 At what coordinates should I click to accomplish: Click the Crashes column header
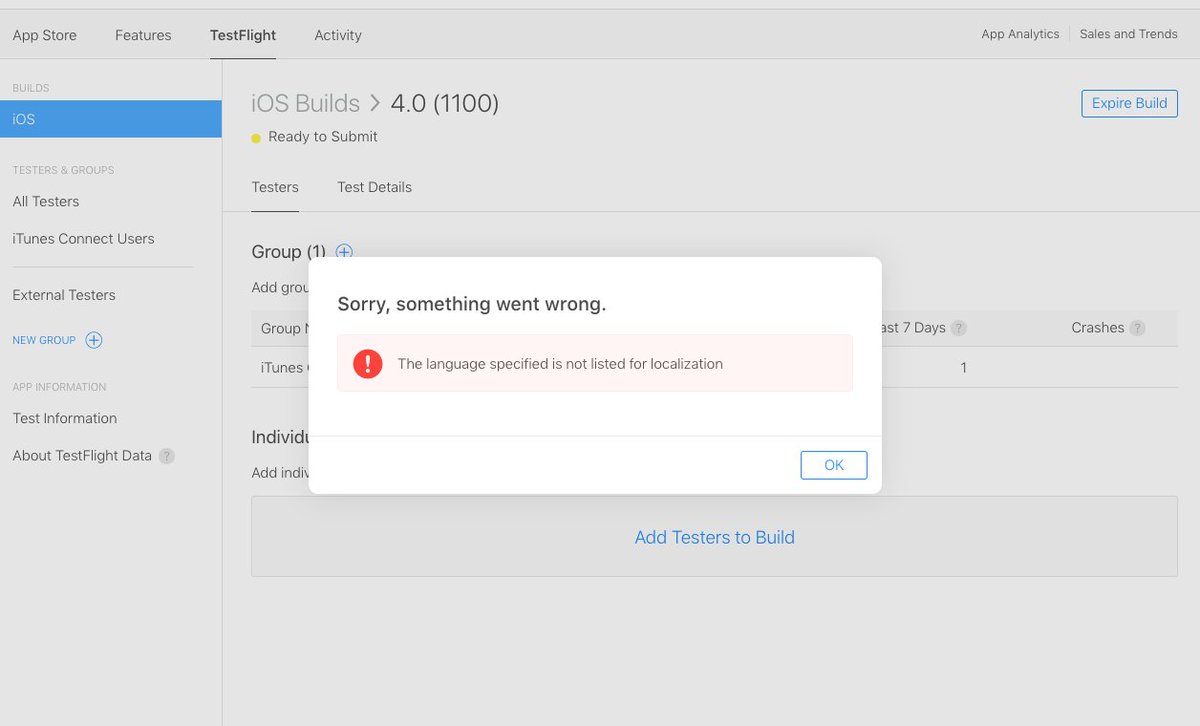1098,328
